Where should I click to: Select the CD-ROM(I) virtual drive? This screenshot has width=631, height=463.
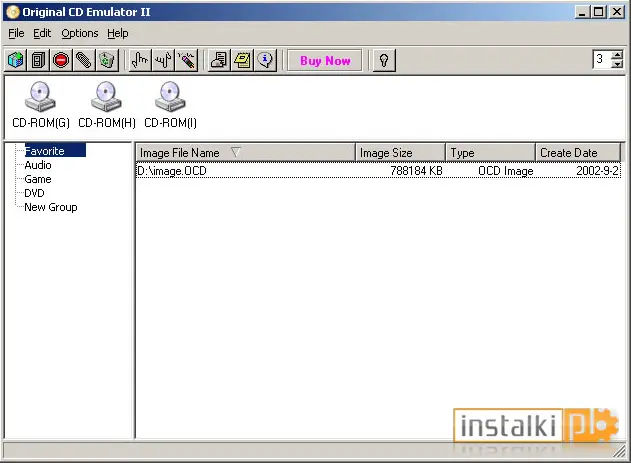pyautogui.click(x=170, y=105)
